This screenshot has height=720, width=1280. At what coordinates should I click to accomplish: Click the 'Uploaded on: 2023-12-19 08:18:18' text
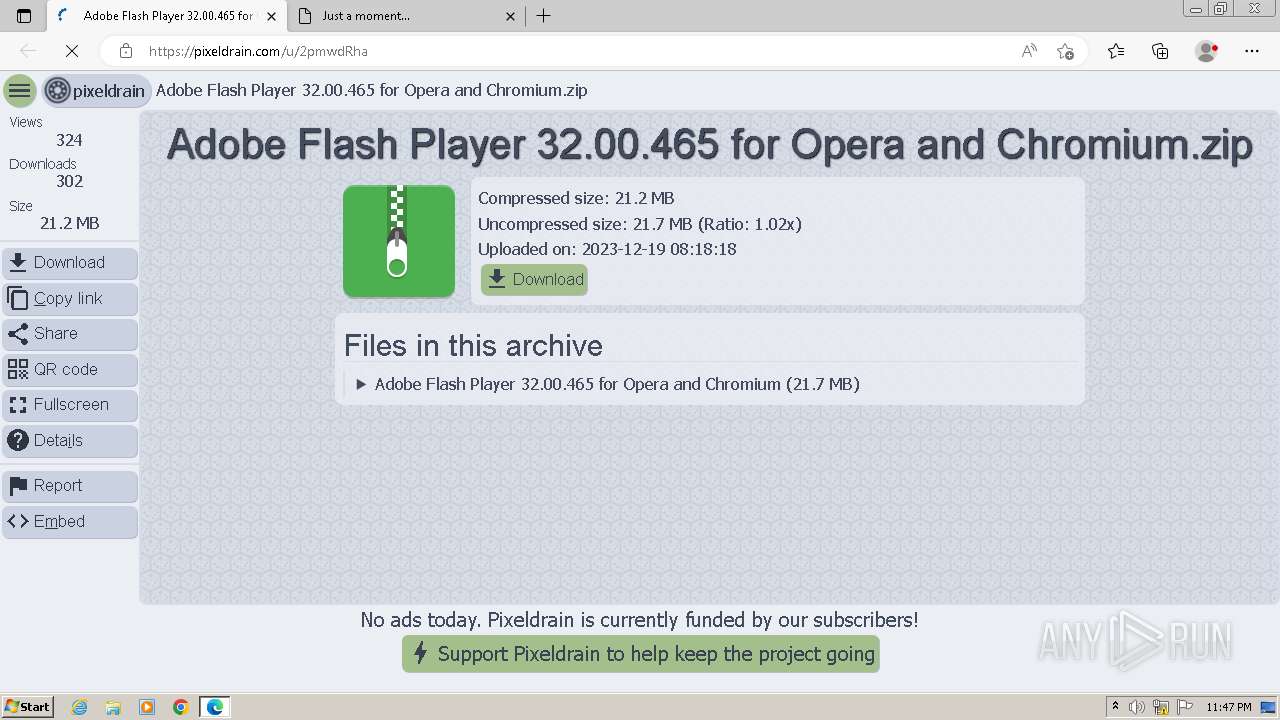pos(607,249)
